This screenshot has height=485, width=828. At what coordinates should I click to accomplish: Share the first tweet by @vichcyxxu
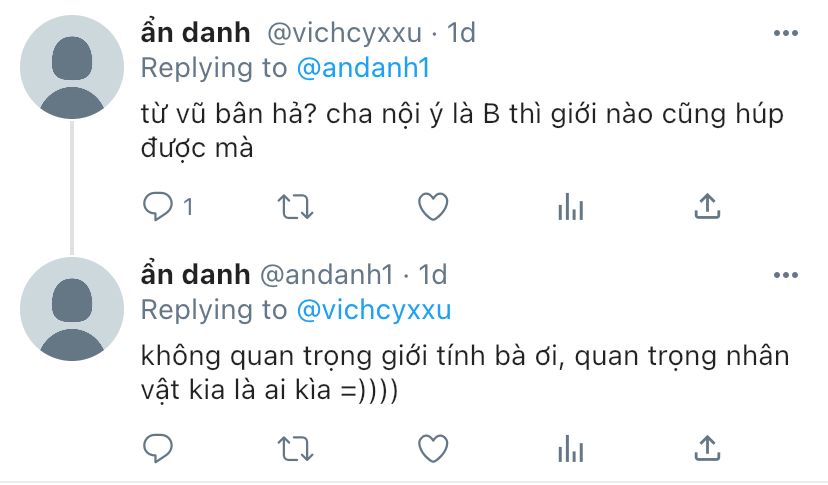tap(707, 207)
